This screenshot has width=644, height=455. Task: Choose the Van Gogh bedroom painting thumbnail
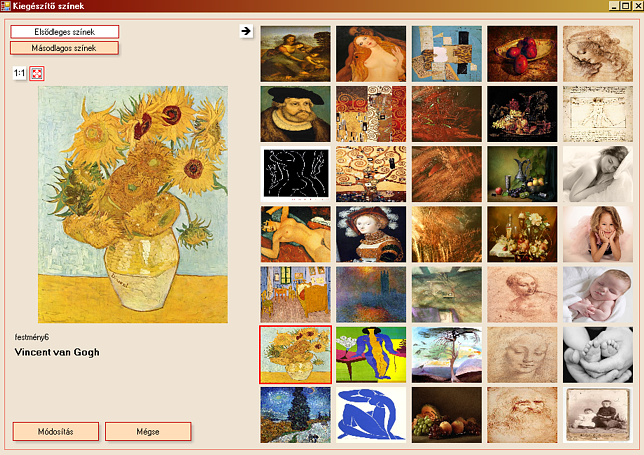click(295, 294)
